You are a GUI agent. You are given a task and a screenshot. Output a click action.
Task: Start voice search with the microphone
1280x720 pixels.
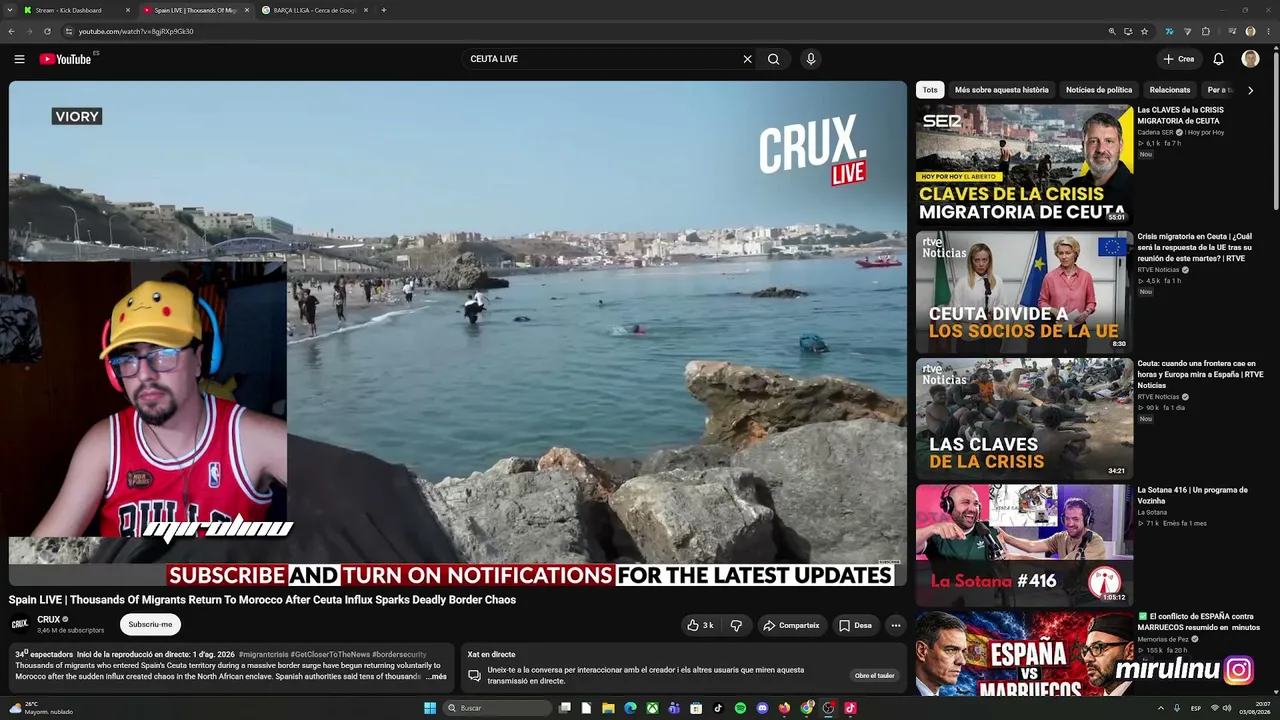click(811, 59)
